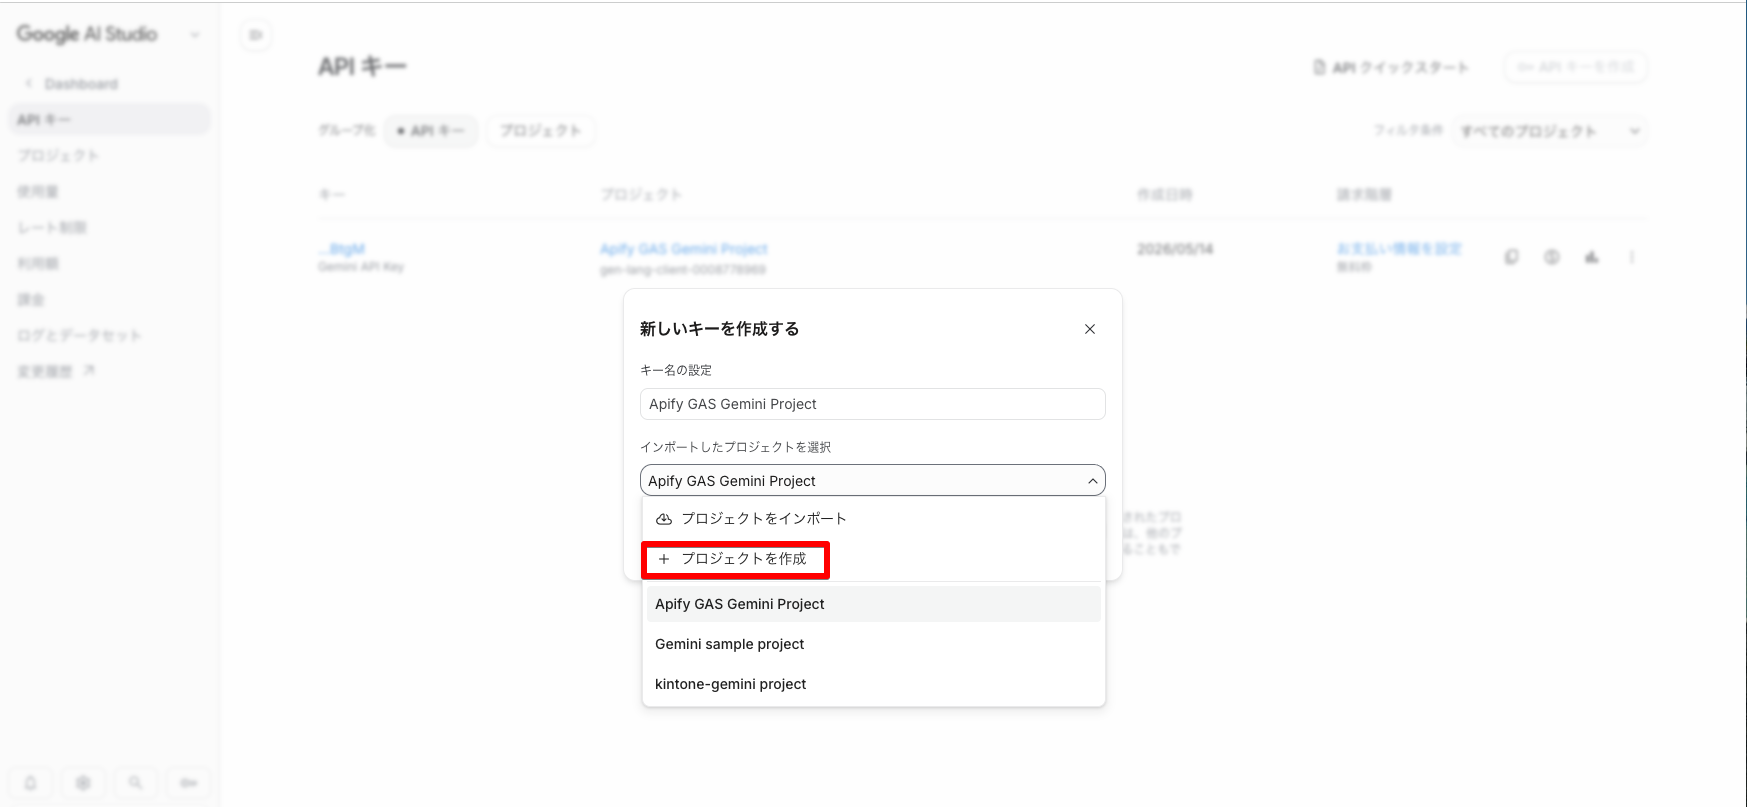
Task: Click the キー名の設定 name input field
Action: pos(873,404)
